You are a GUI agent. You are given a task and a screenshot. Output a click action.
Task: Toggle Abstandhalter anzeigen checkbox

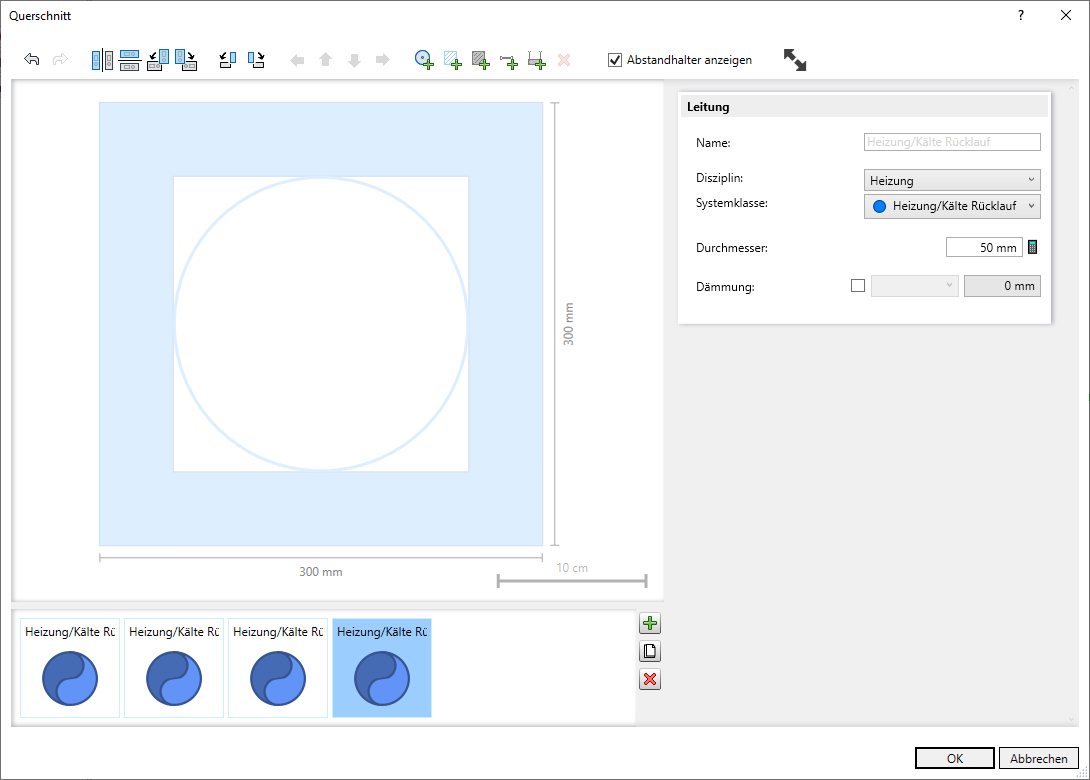615,60
